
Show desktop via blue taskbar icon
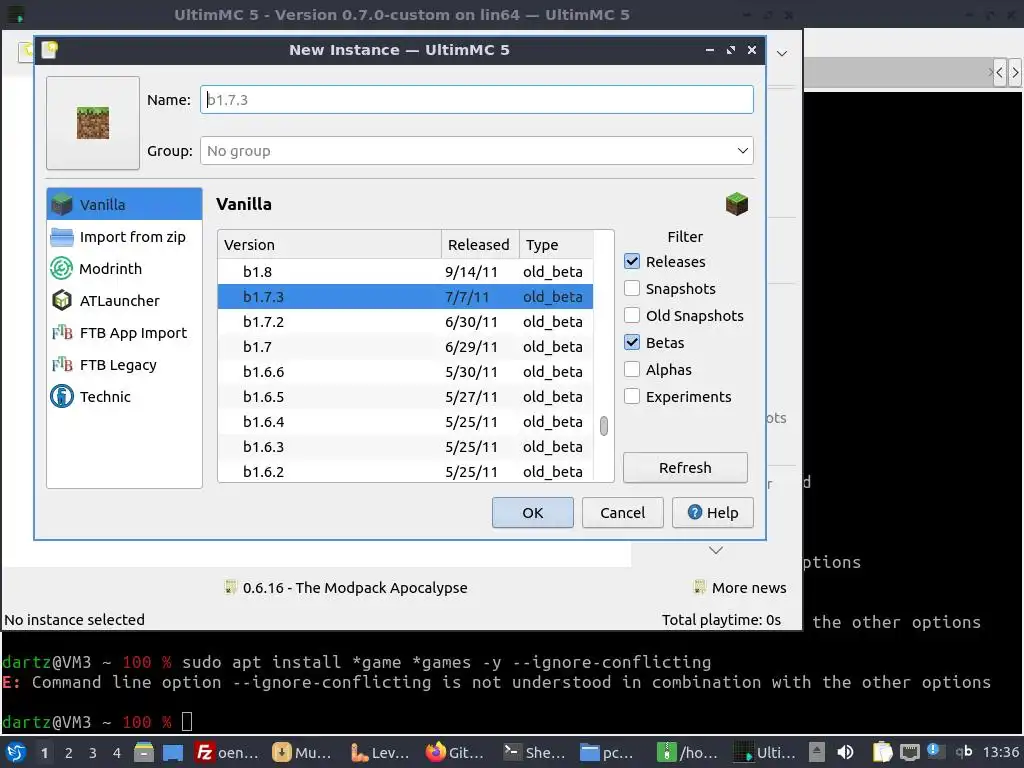pos(172,752)
